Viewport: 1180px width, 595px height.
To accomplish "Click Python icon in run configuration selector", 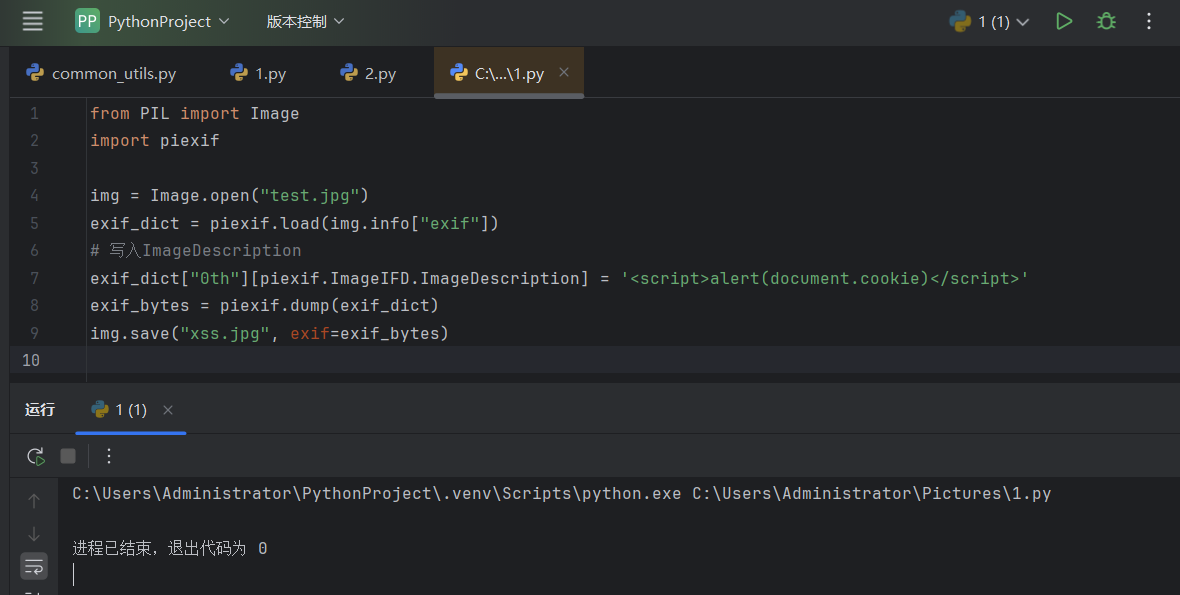I will coord(960,21).
